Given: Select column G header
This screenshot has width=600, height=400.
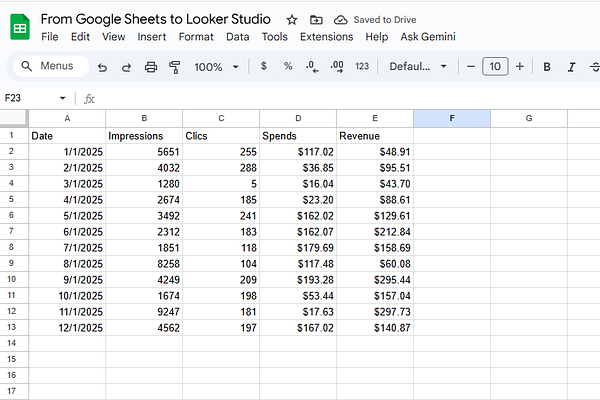Looking at the screenshot, I should coord(529,118).
